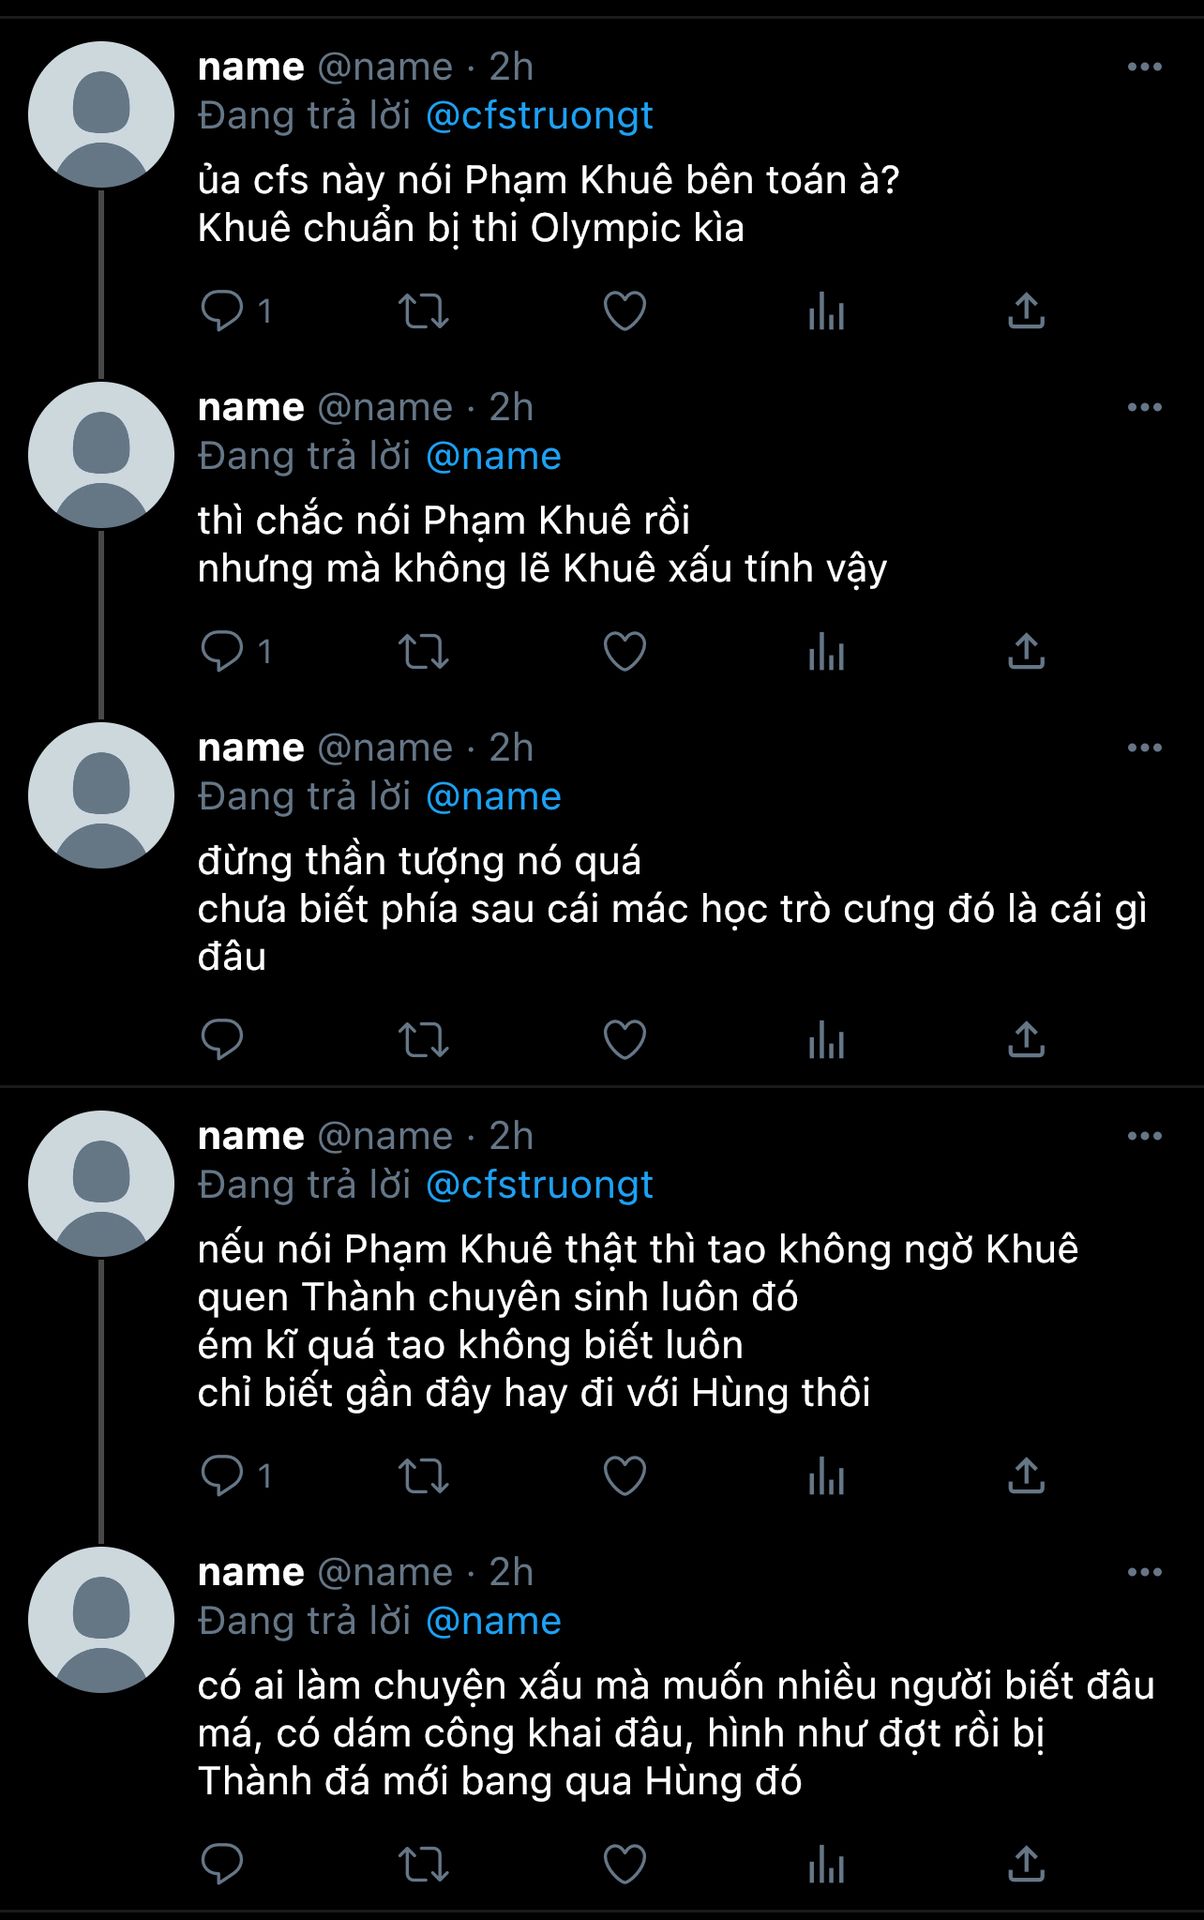Reply to the tweet starting "có ai làm chuyện xấu"
The height and width of the screenshot is (1920, 1204).
[x=222, y=1864]
